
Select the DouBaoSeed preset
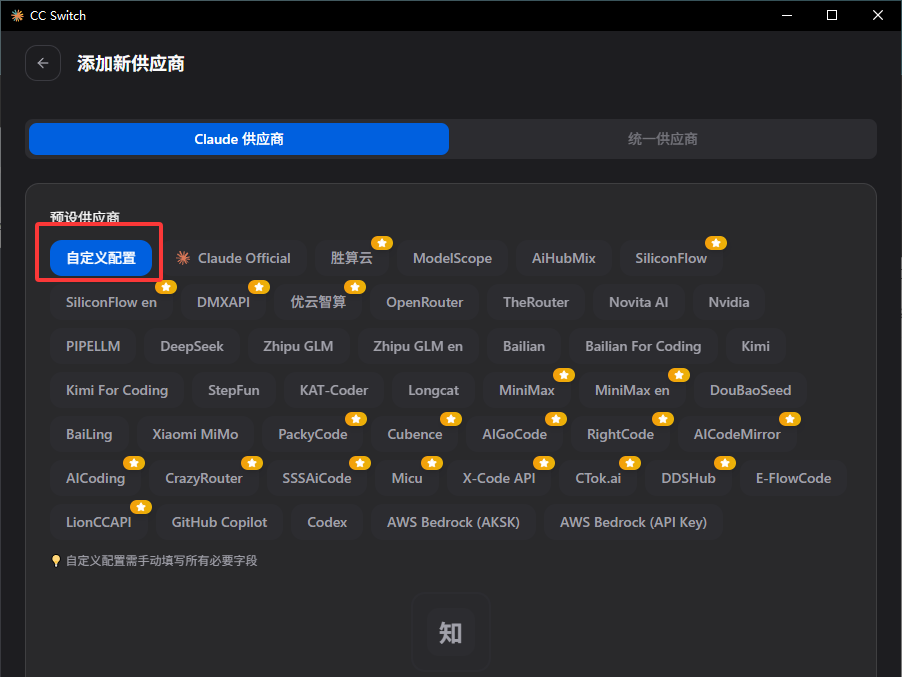(x=750, y=390)
